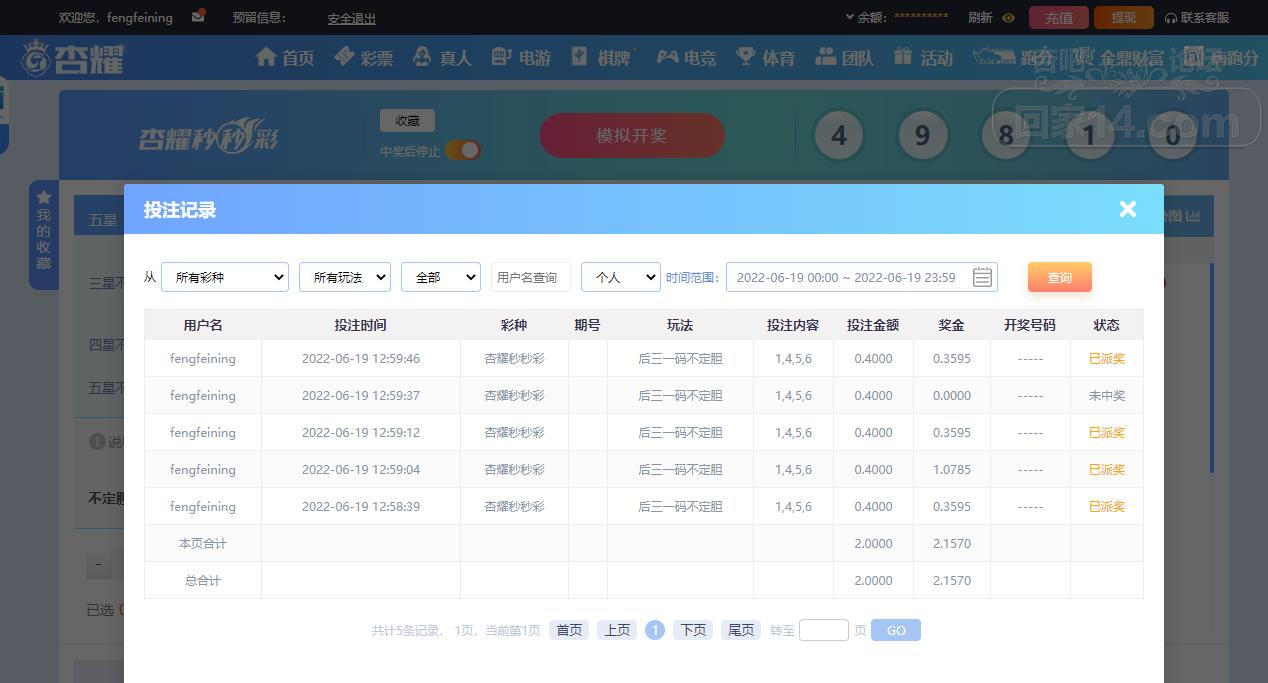Close the 投注记录 dialog with X
Screen dimensions: 1268x683
[x=1127, y=209]
